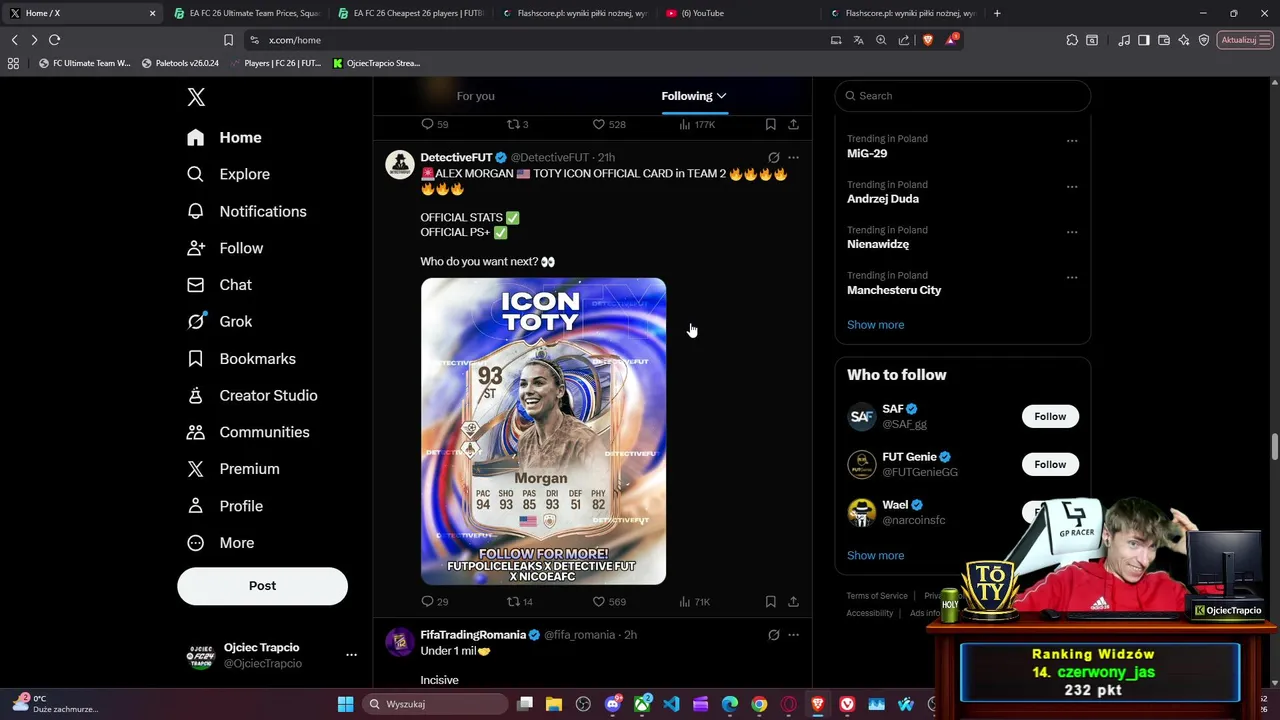
Task: Follow SAF account
Action: [1050, 417]
